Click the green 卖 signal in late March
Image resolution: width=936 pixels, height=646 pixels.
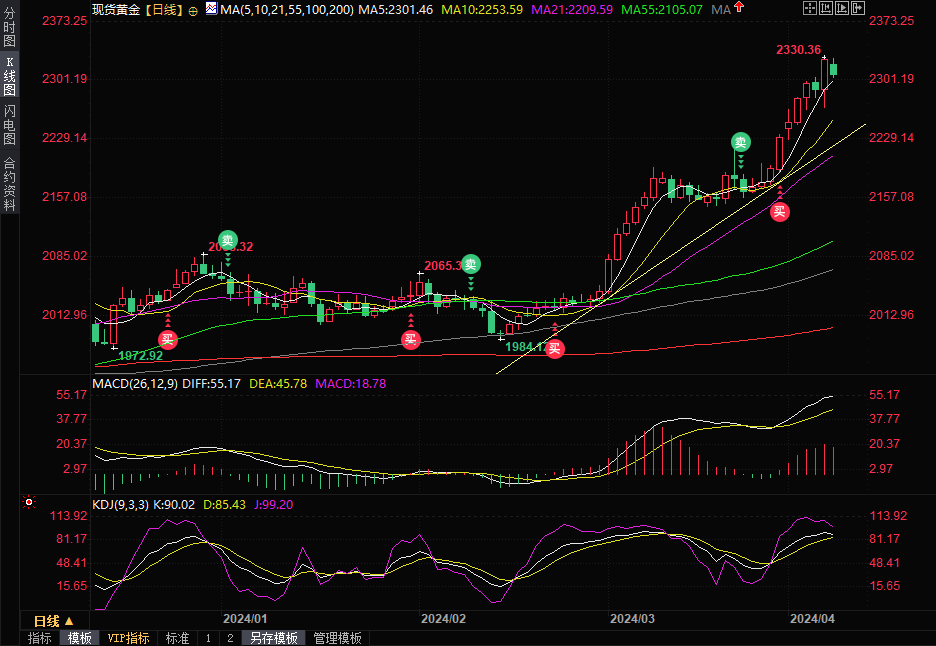click(x=740, y=142)
